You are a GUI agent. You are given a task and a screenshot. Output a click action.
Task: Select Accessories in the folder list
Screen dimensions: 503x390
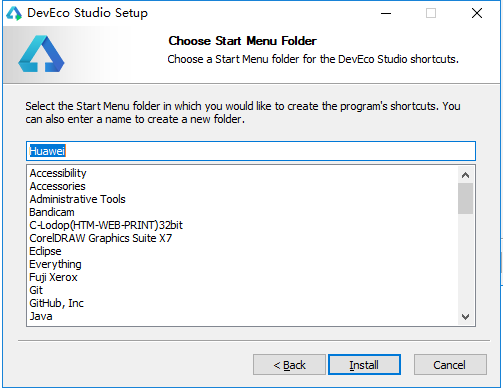coord(58,186)
